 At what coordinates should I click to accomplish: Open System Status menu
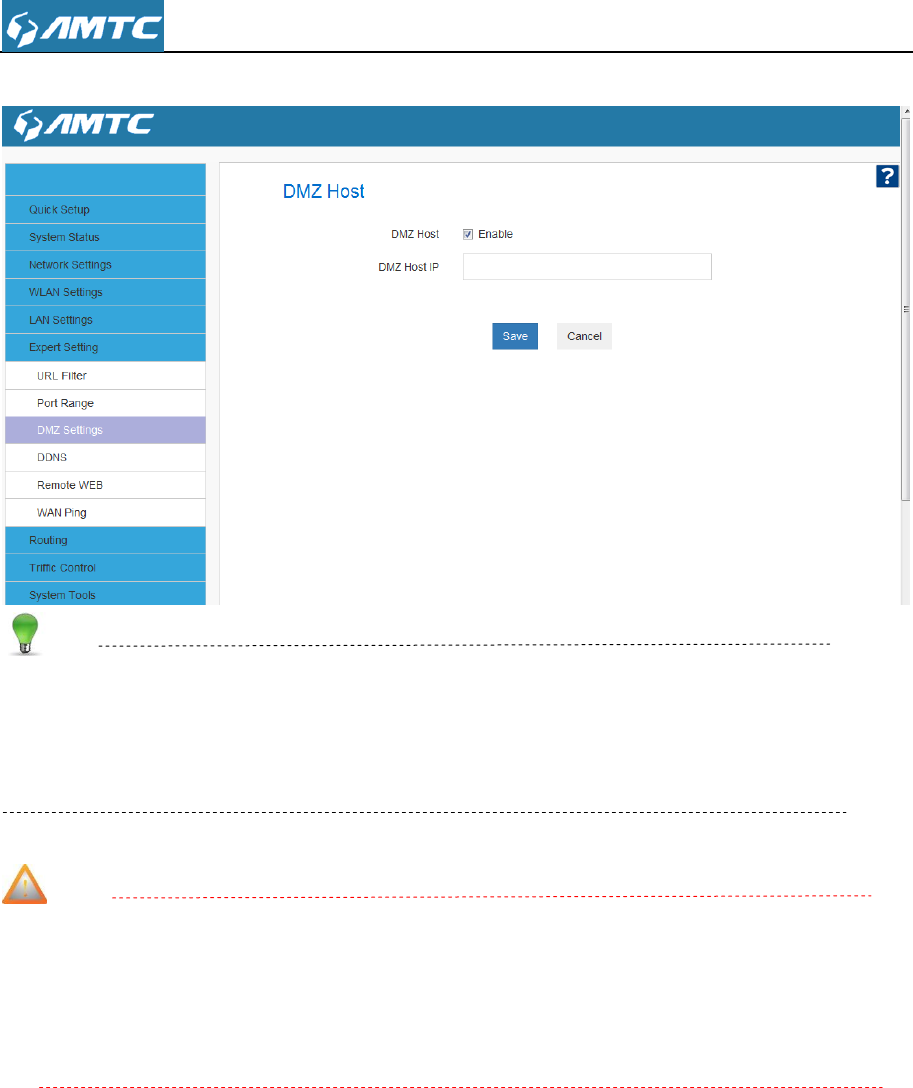[x=105, y=237]
